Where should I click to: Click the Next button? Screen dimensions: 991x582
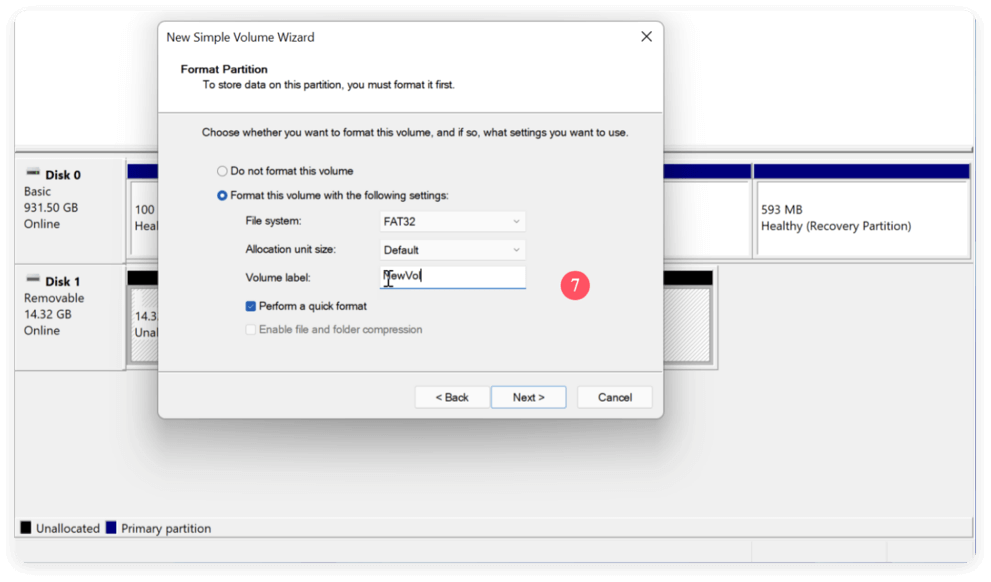528,396
